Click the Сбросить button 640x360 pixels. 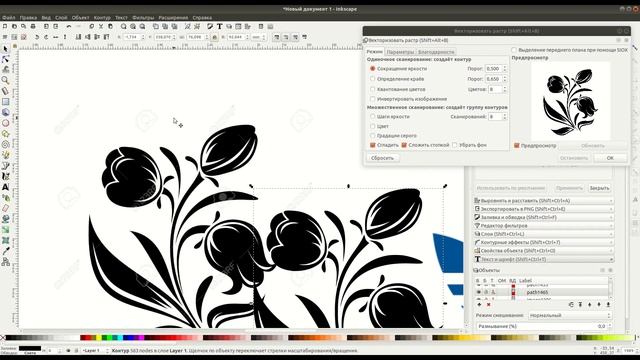(382, 158)
